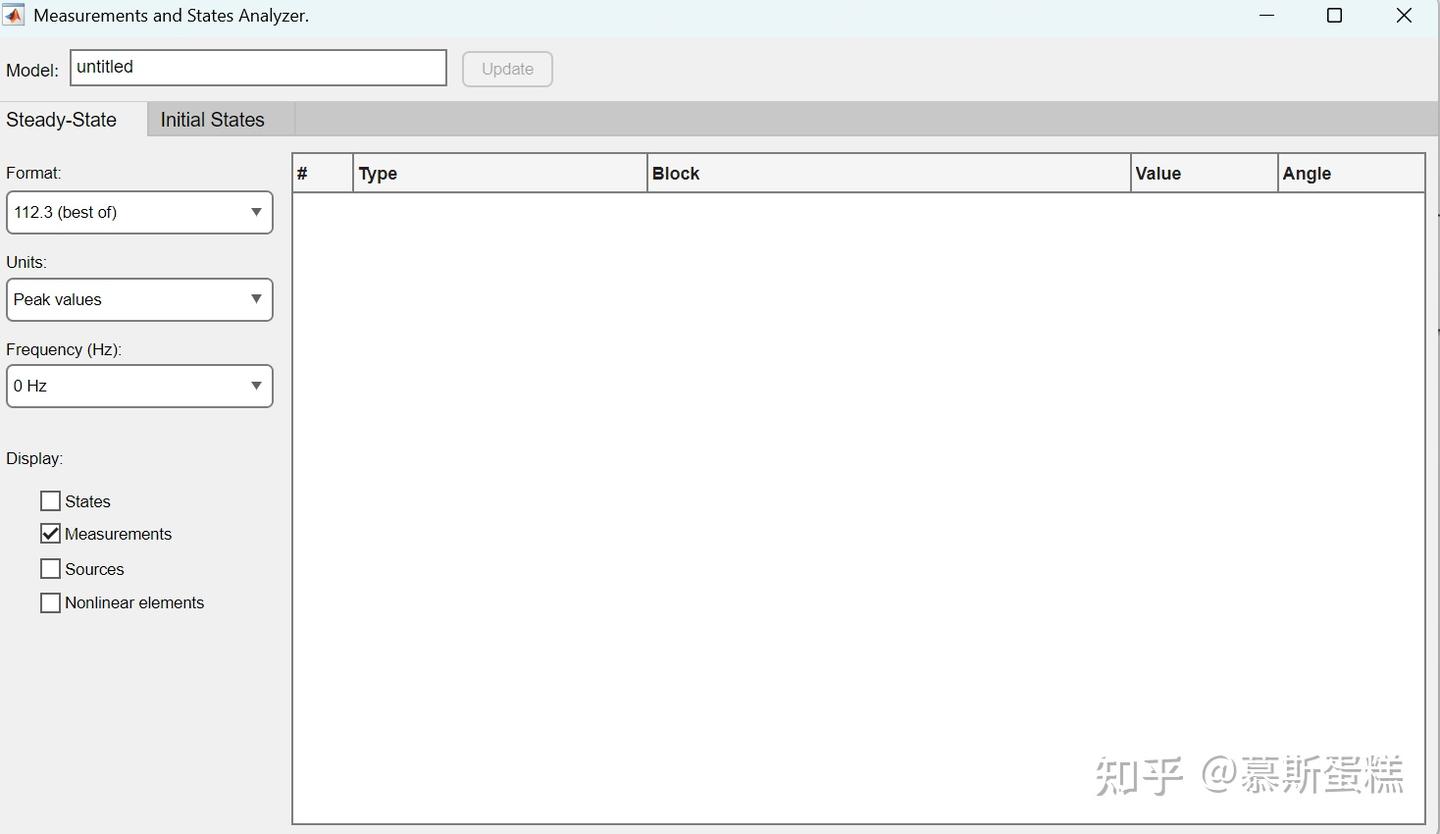Close the Measurements and States Analyzer window
This screenshot has width=1440, height=834.
[1404, 16]
